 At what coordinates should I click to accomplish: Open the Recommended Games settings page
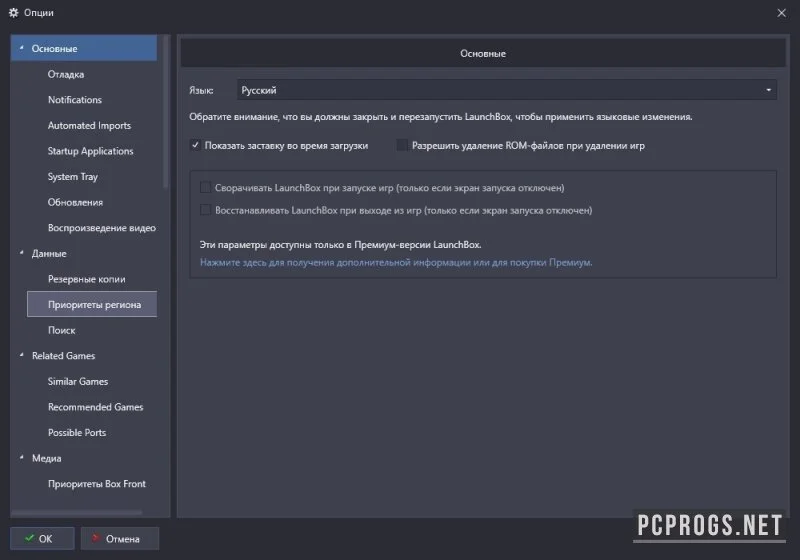tap(95, 407)
